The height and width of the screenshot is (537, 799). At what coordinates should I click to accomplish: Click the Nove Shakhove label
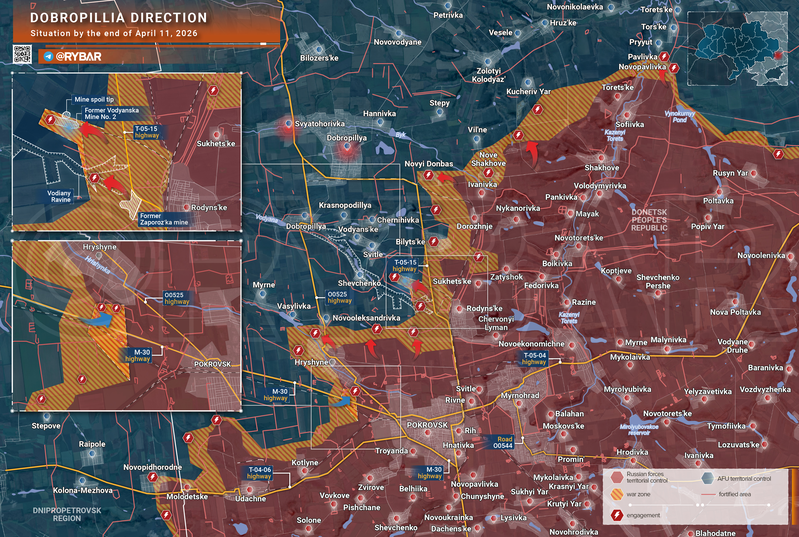point(488,159)
